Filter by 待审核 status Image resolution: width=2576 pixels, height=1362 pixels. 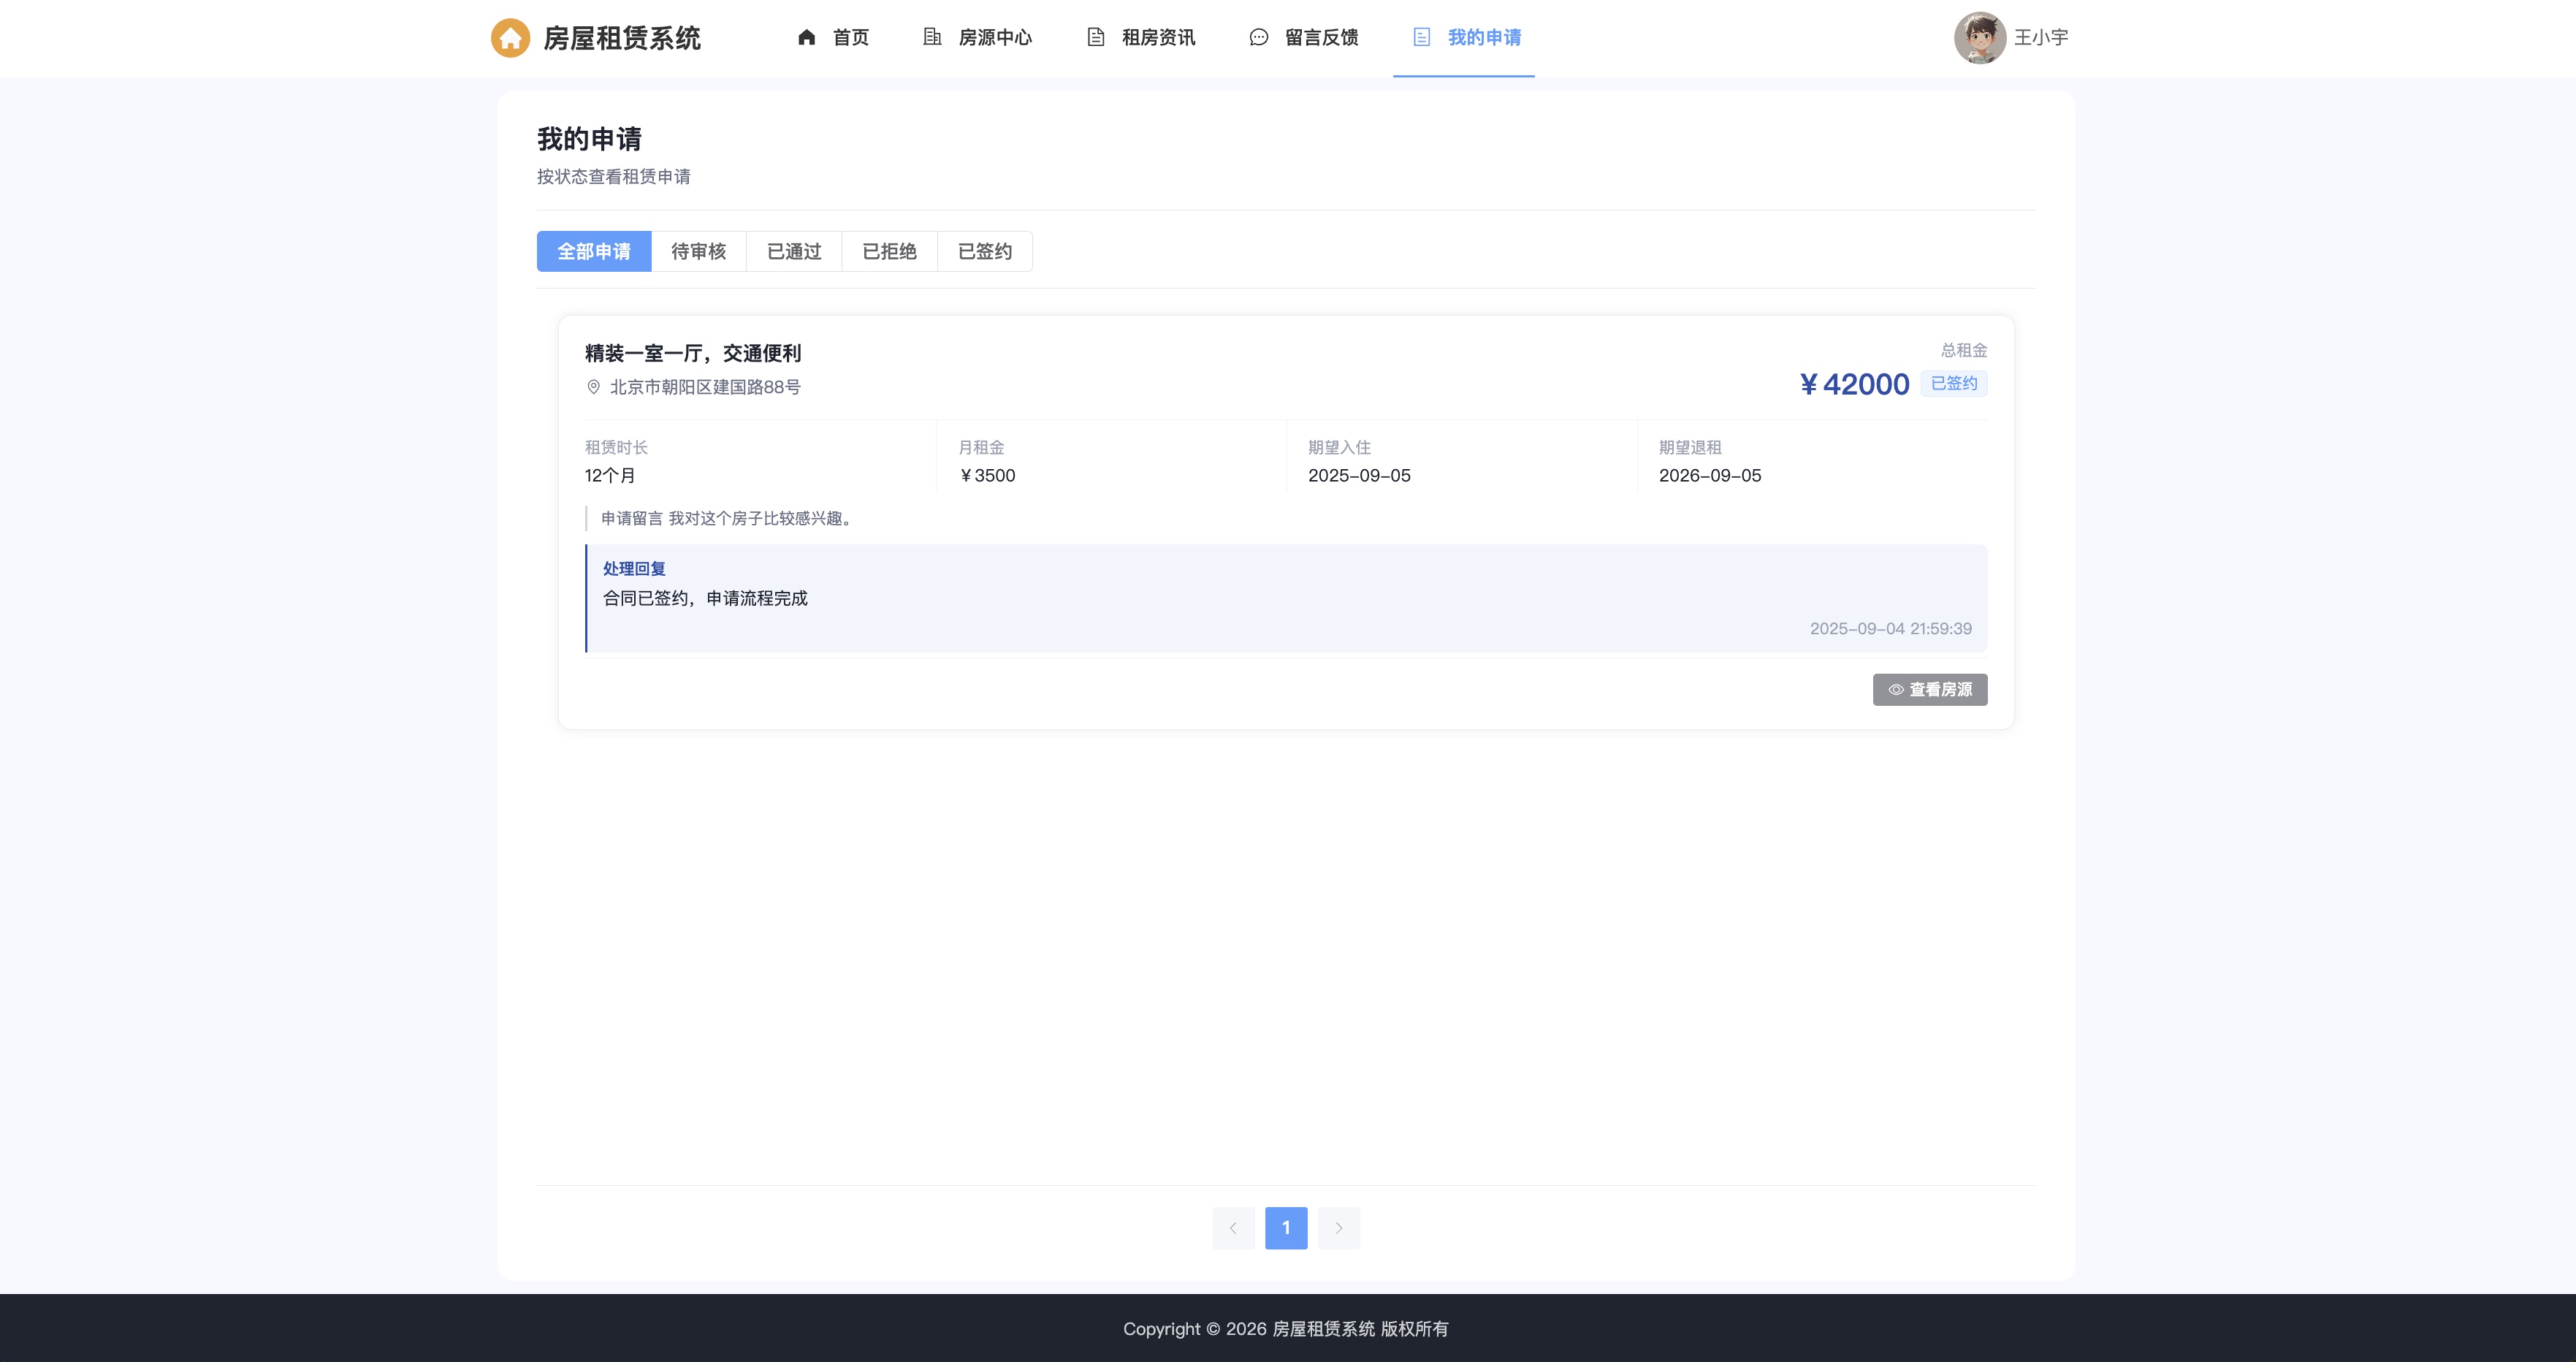pyautogui.click(x=699, y=251)
